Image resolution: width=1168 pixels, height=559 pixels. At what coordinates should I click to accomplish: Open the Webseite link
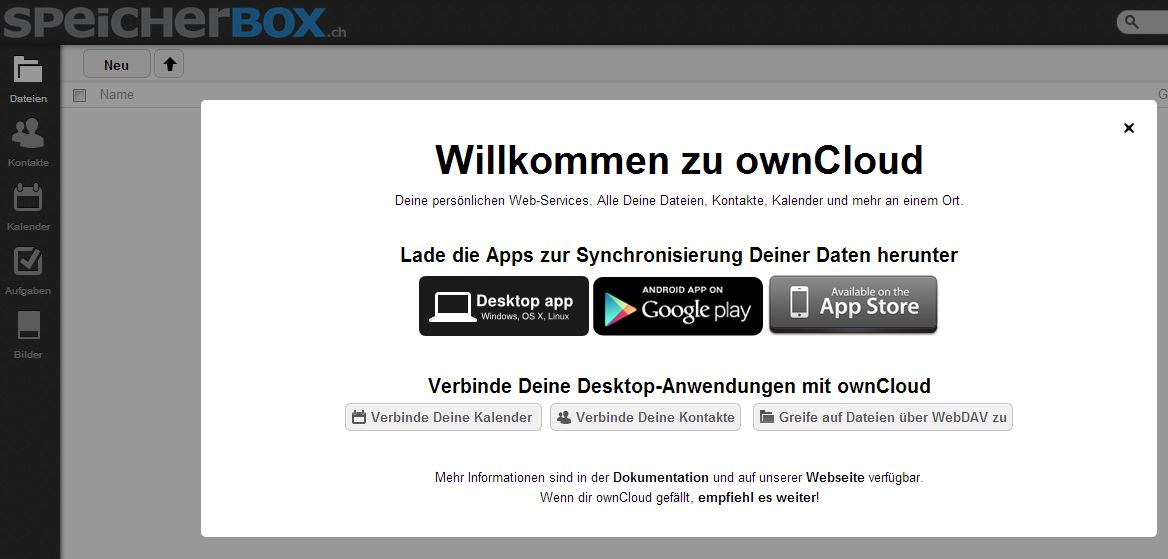[x=835, y=478]
